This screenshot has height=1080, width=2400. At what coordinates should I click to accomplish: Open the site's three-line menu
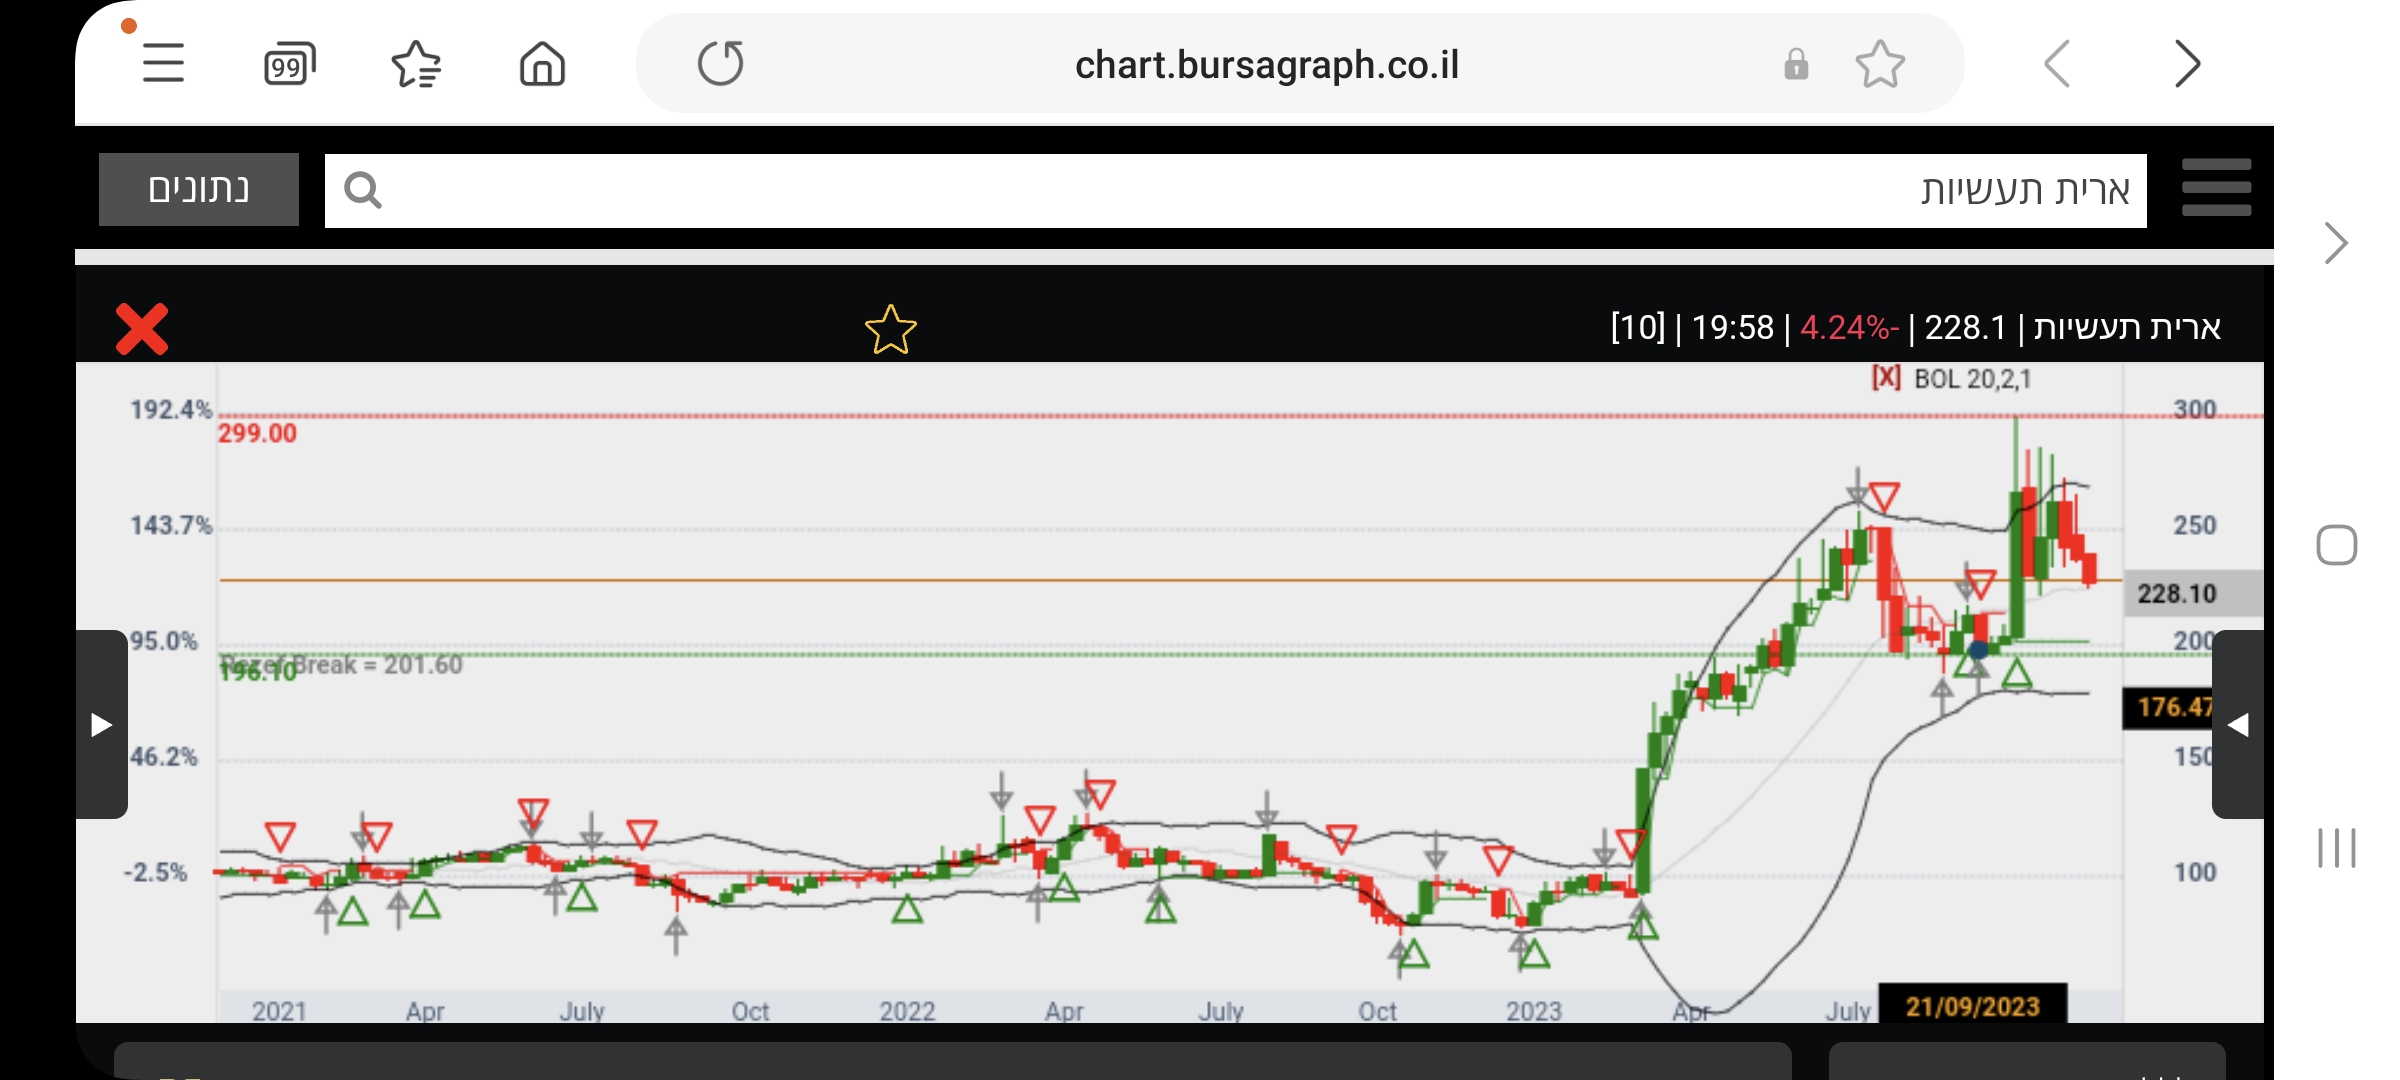[x=2216, y=188]
